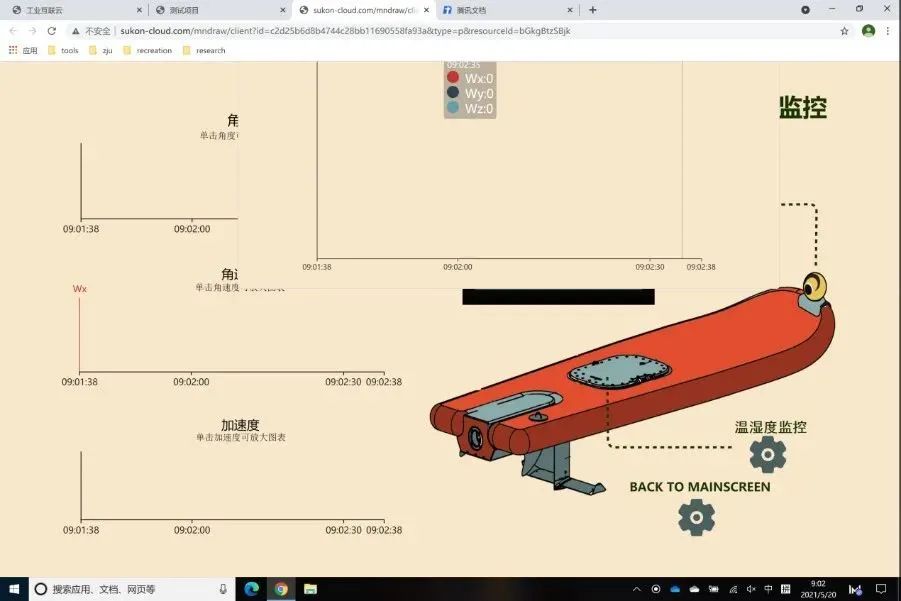901x601 pixels.
Task: Click the 加速度 chart title to enlarge
Action: [240, 425]
